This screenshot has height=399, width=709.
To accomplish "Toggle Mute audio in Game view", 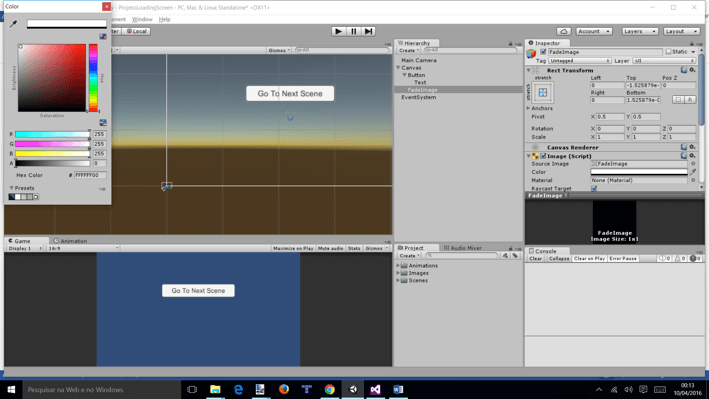I will [331, 248].
